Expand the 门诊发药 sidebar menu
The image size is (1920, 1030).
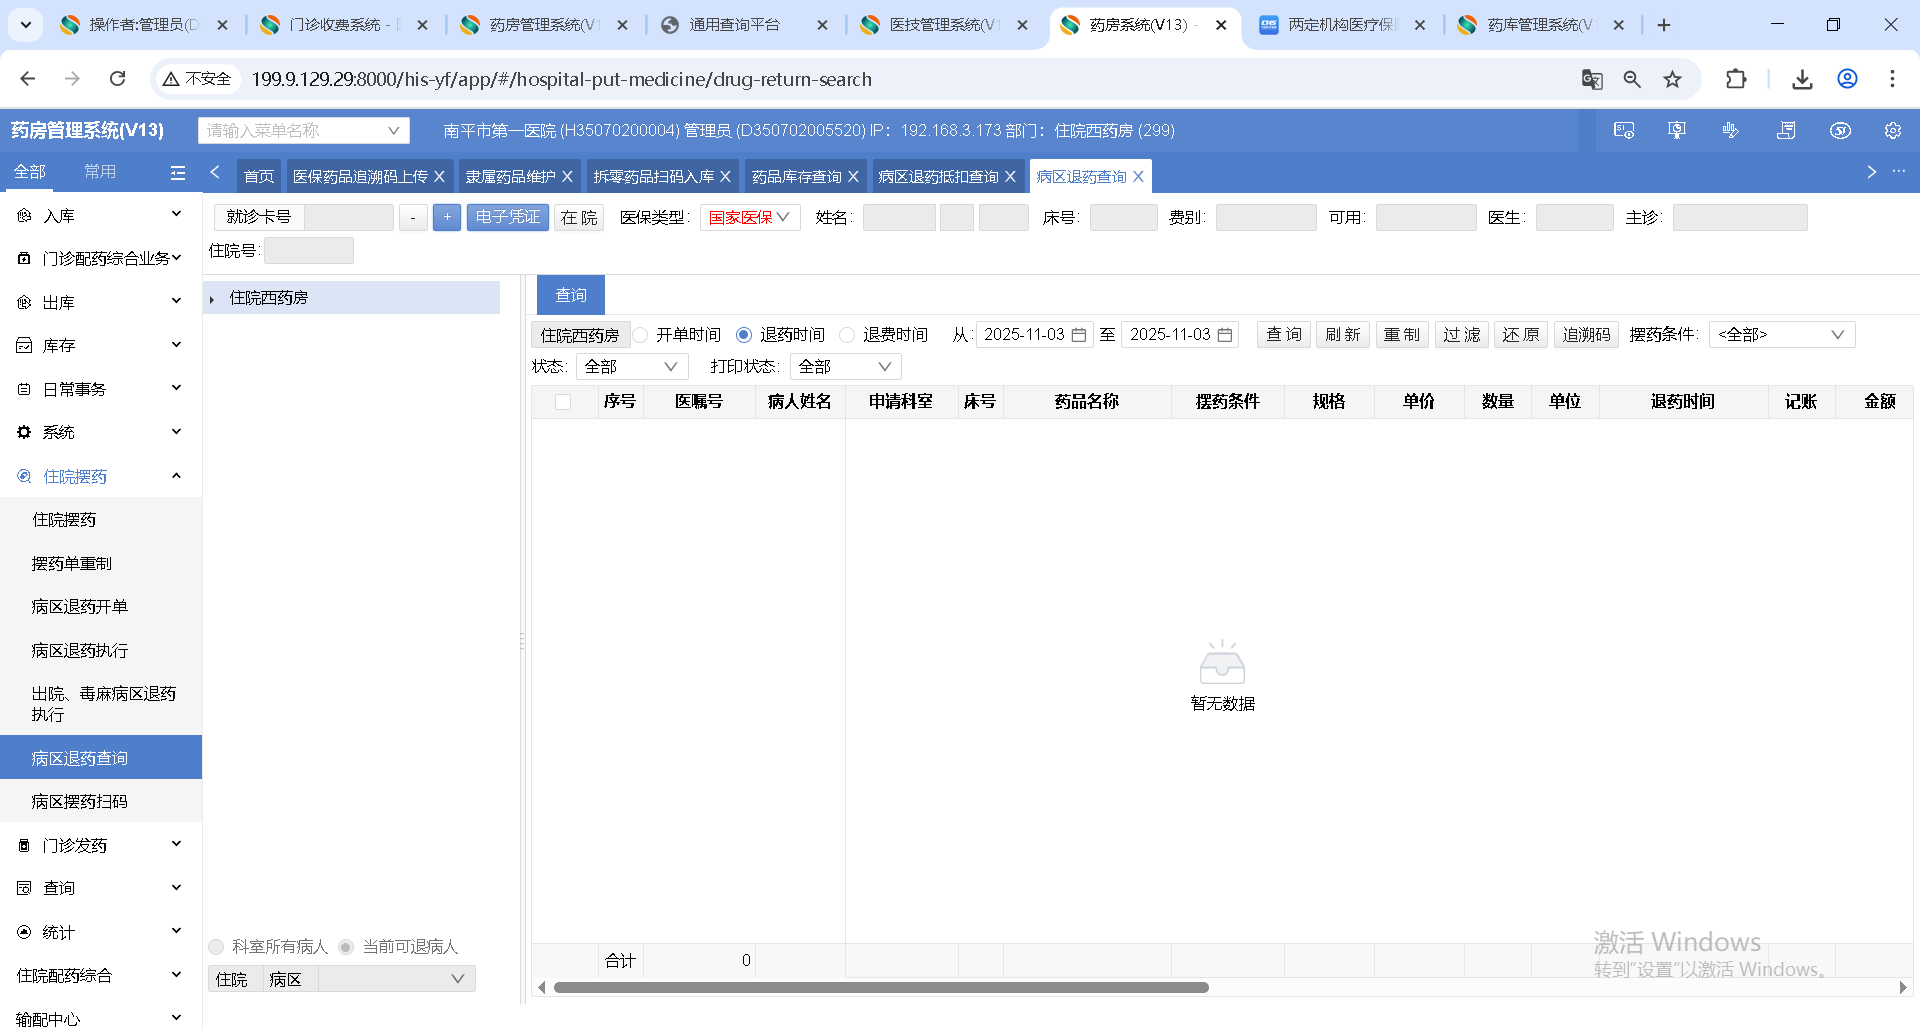point(100,845)
